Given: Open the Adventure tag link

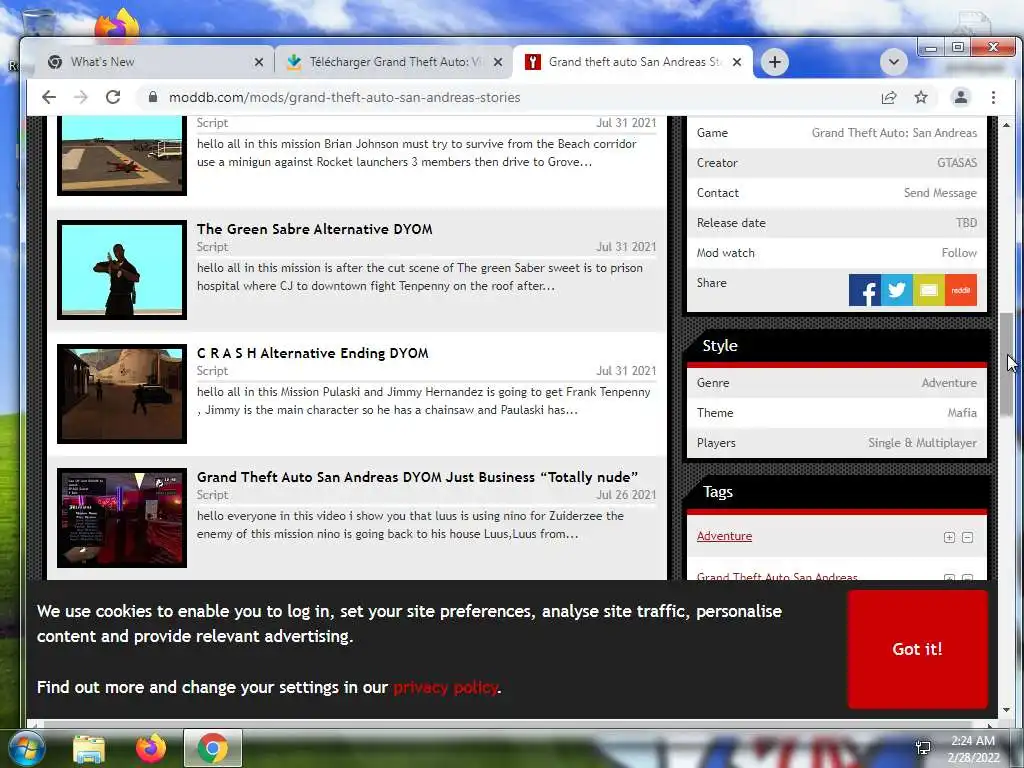Looking at the screenshot, I should click(724, 536).
